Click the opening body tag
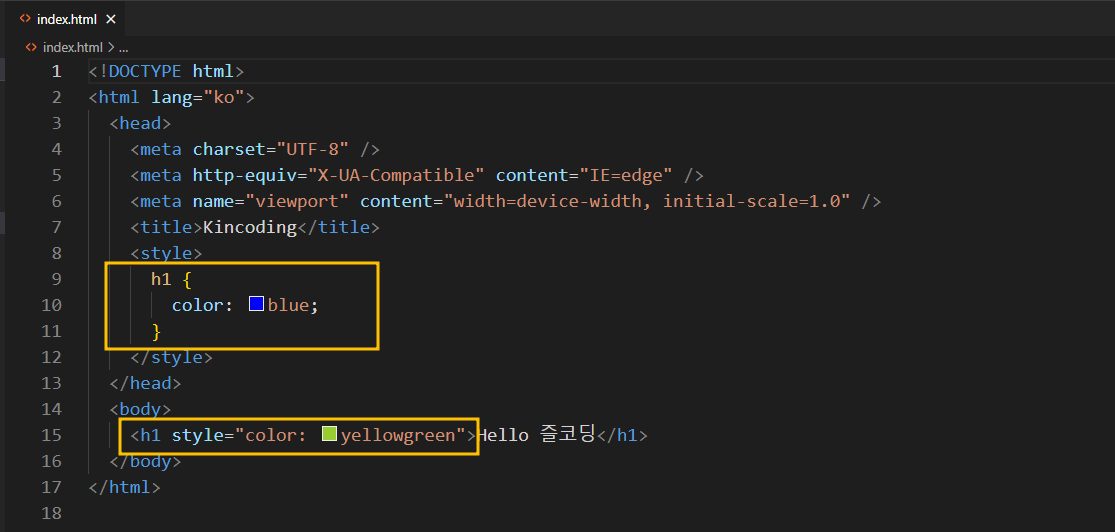The height and width of the screenshot is (532, 1115). [x=140, y=409]
